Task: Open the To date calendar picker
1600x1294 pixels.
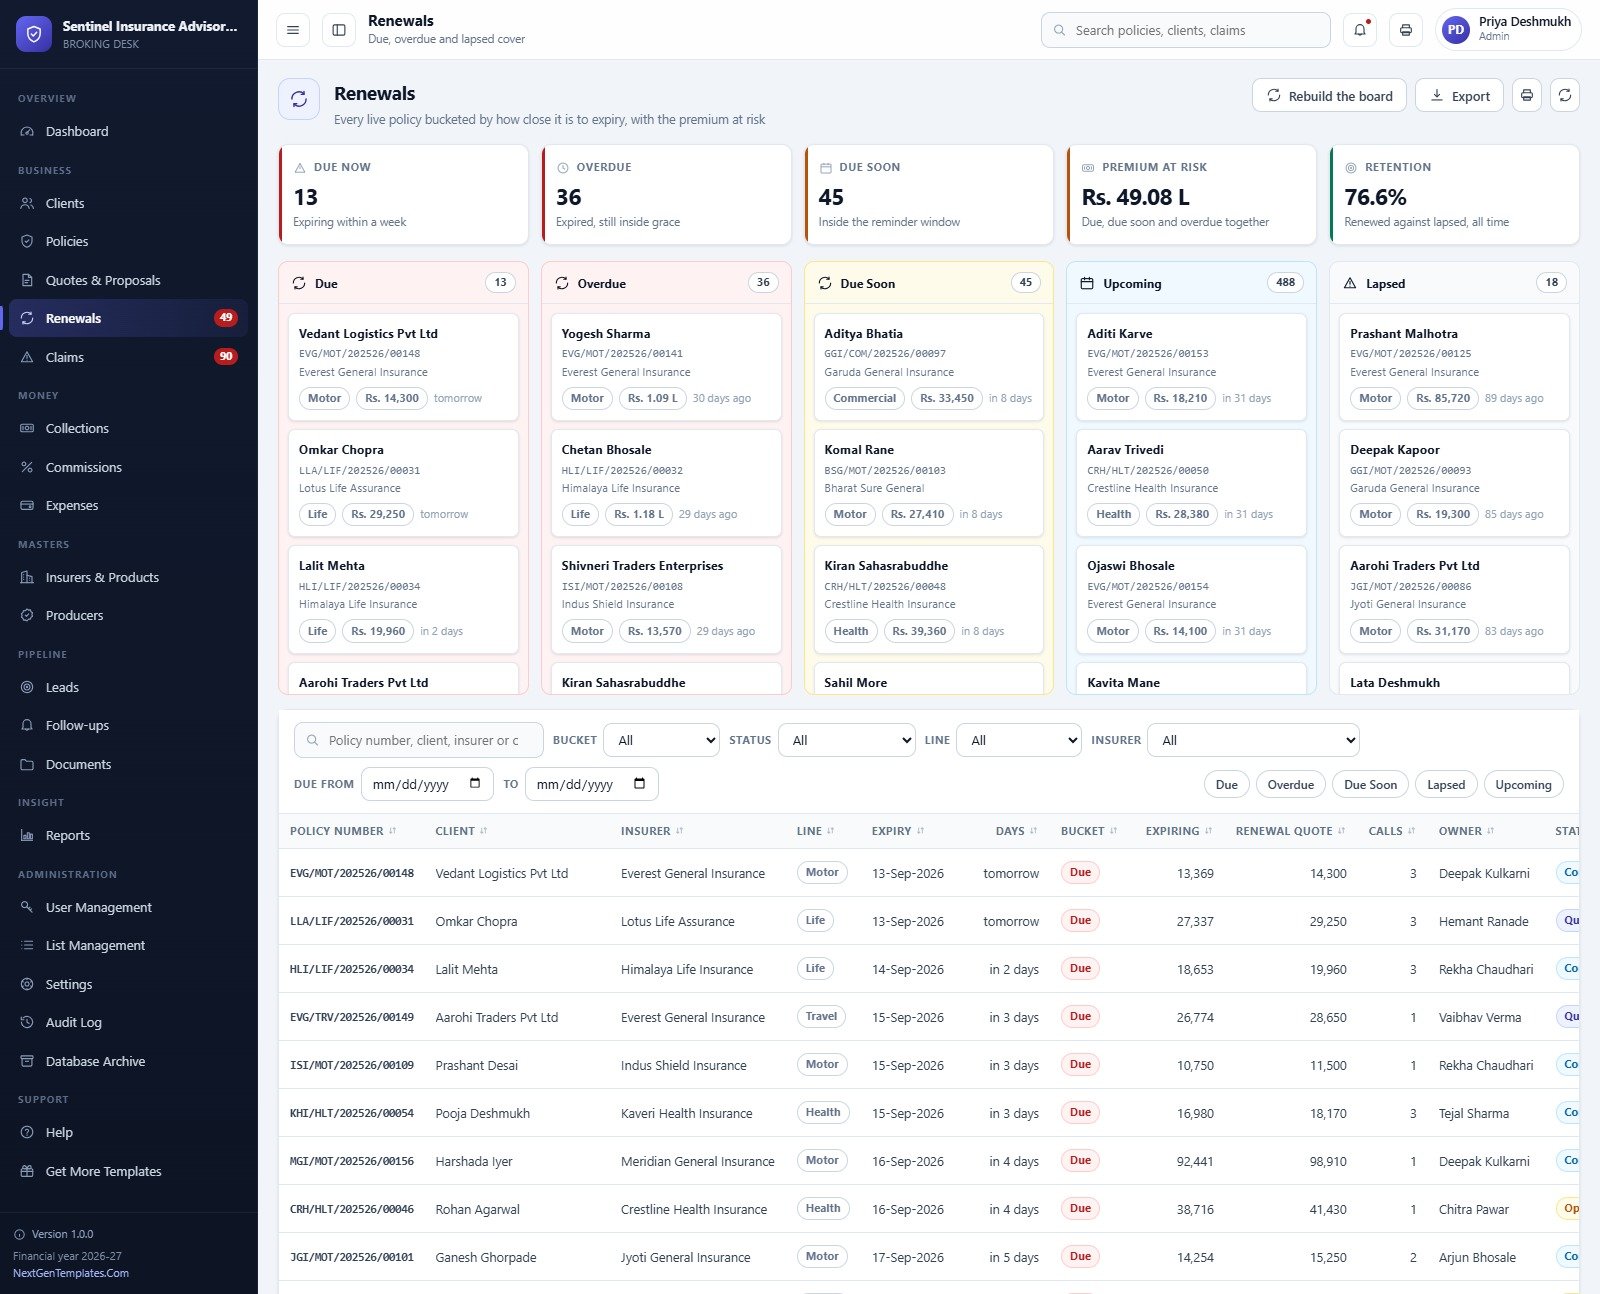Action: (x=640, y=784)
